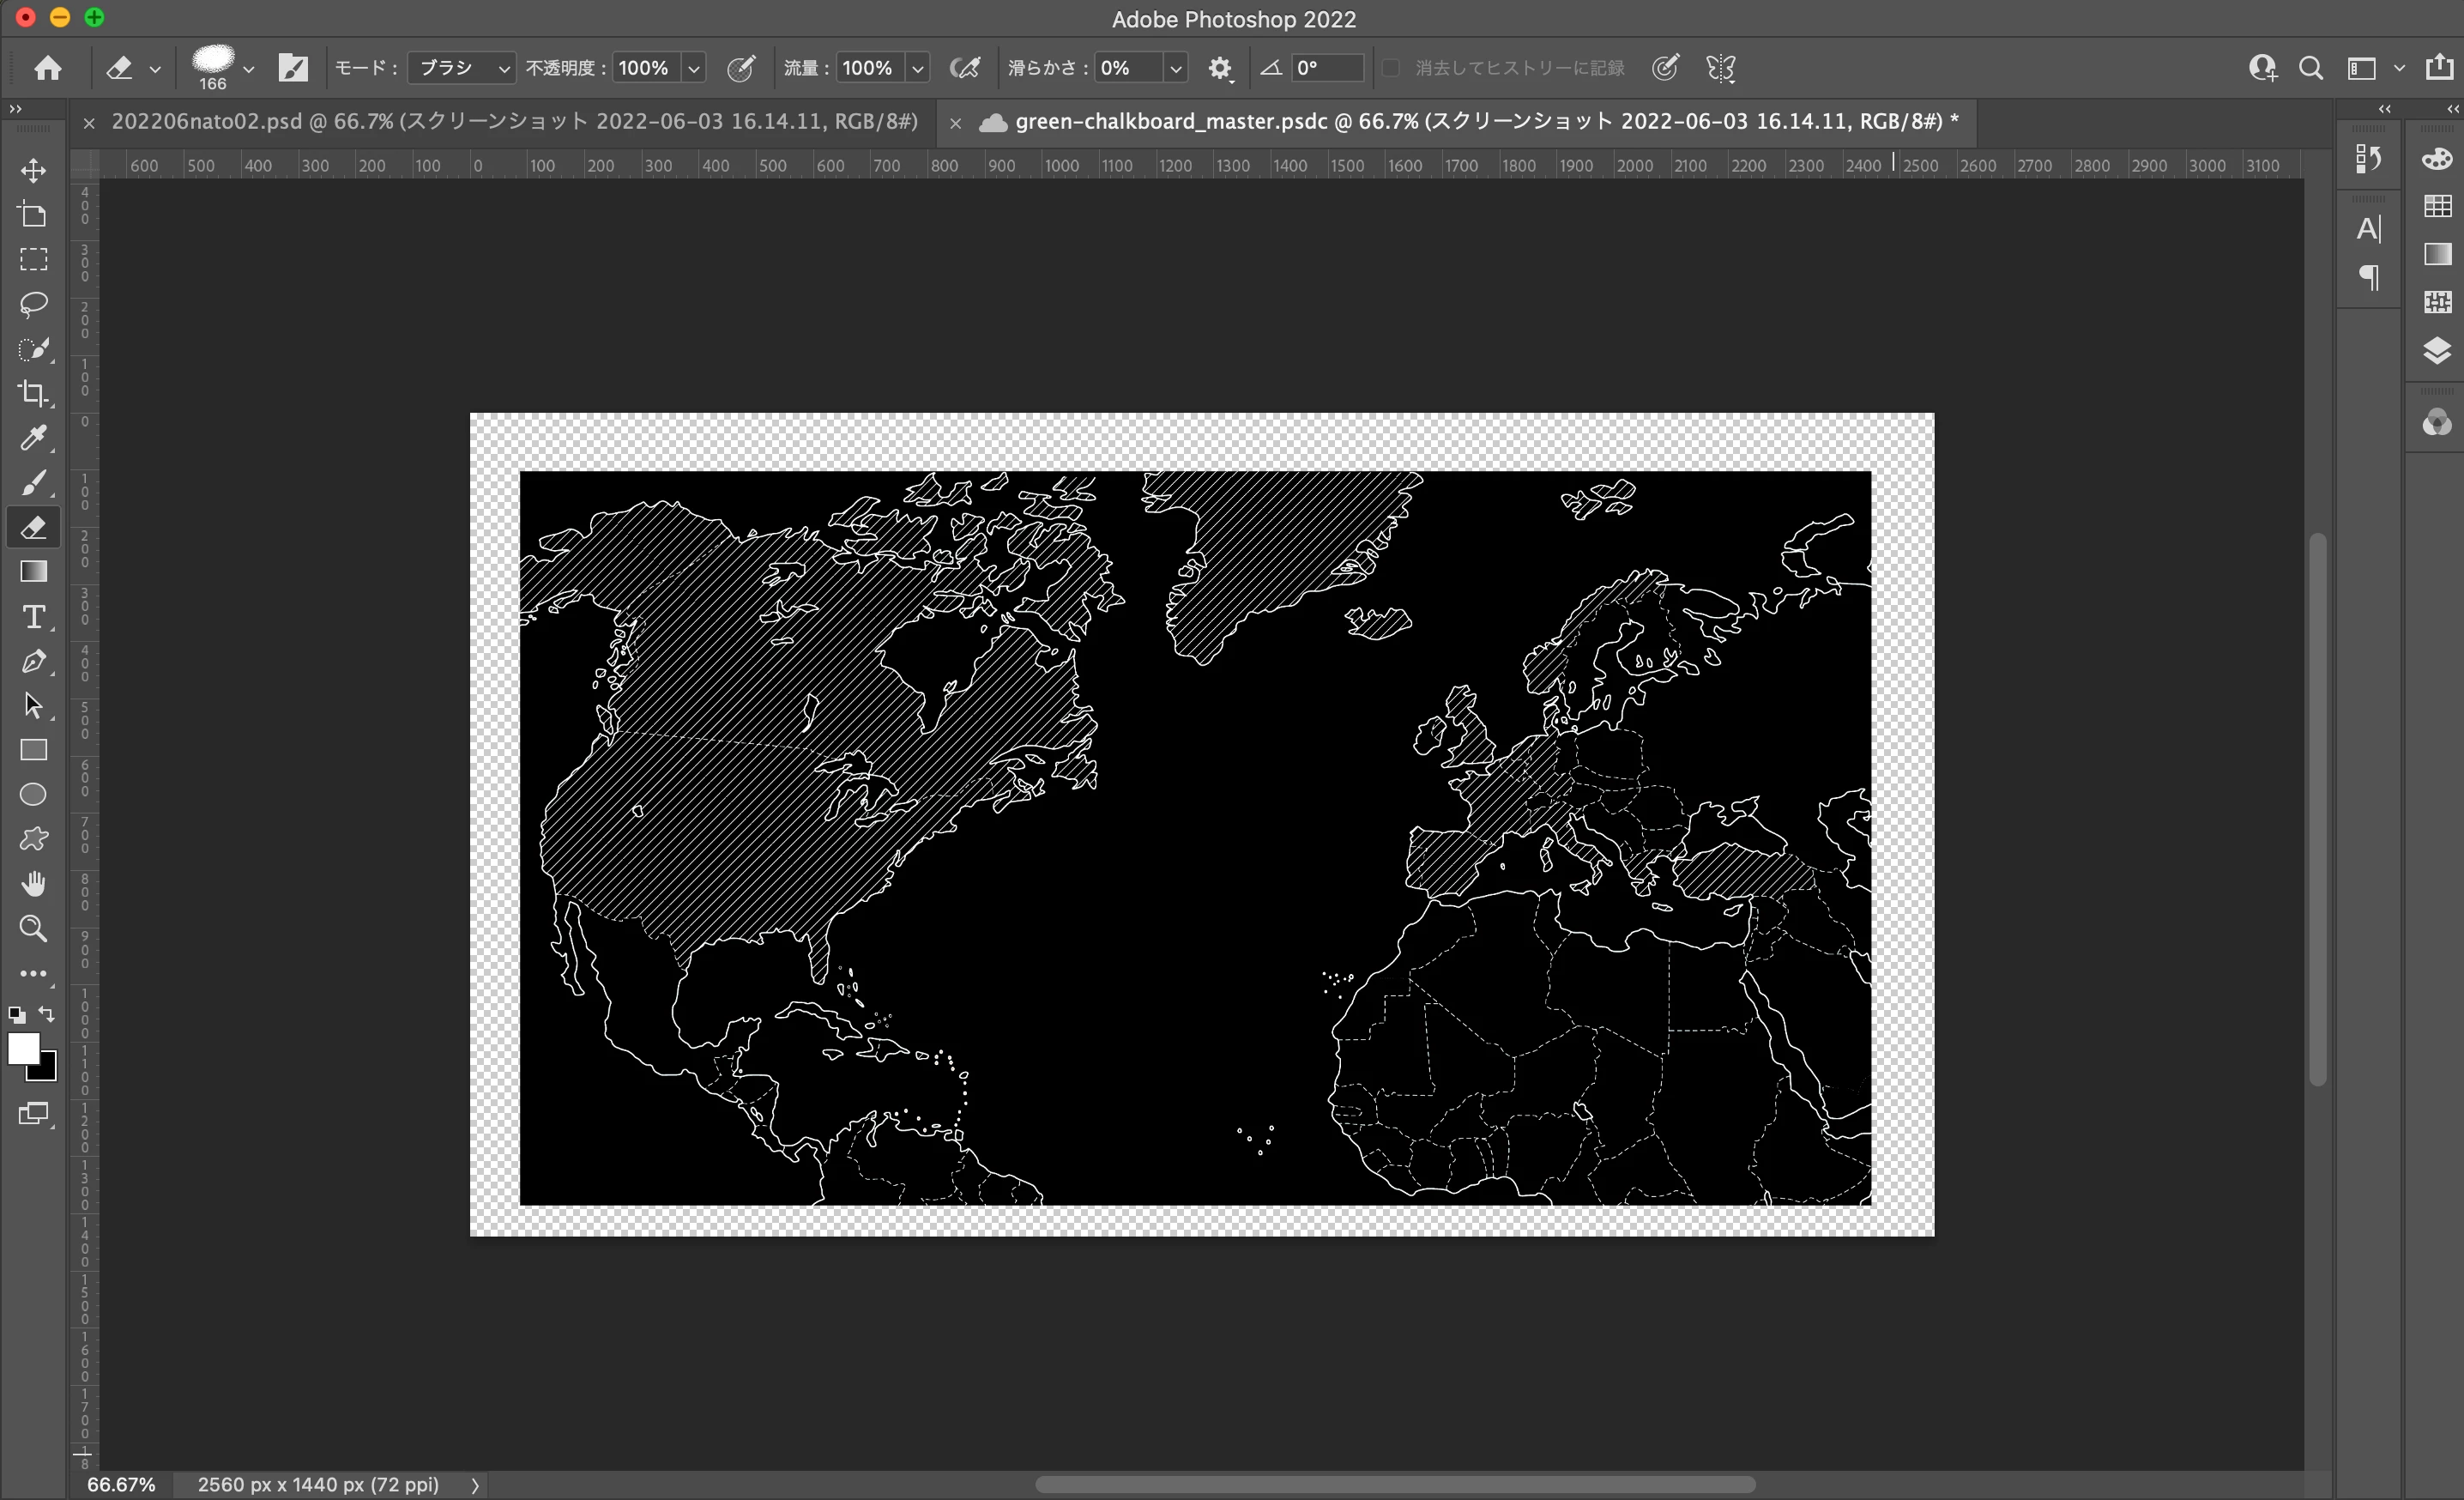Switch to 202206nato02.psd tab
Viewport: 2464px width, 1500px height.
[x=514, y=121]
